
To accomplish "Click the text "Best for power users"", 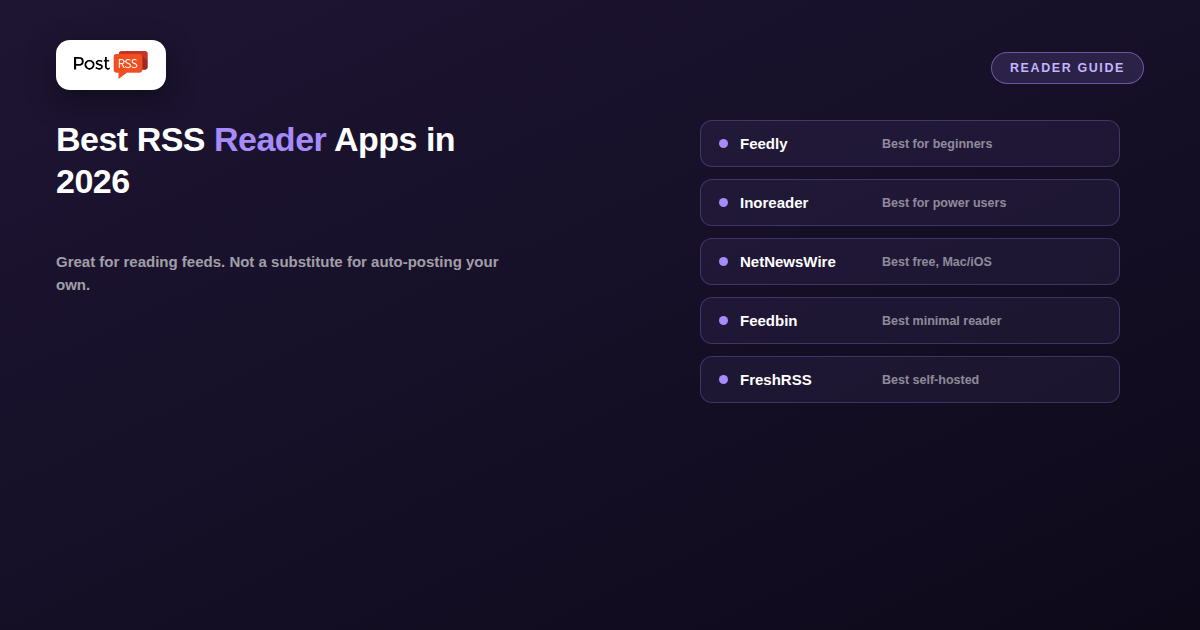I will coord(944,203).
